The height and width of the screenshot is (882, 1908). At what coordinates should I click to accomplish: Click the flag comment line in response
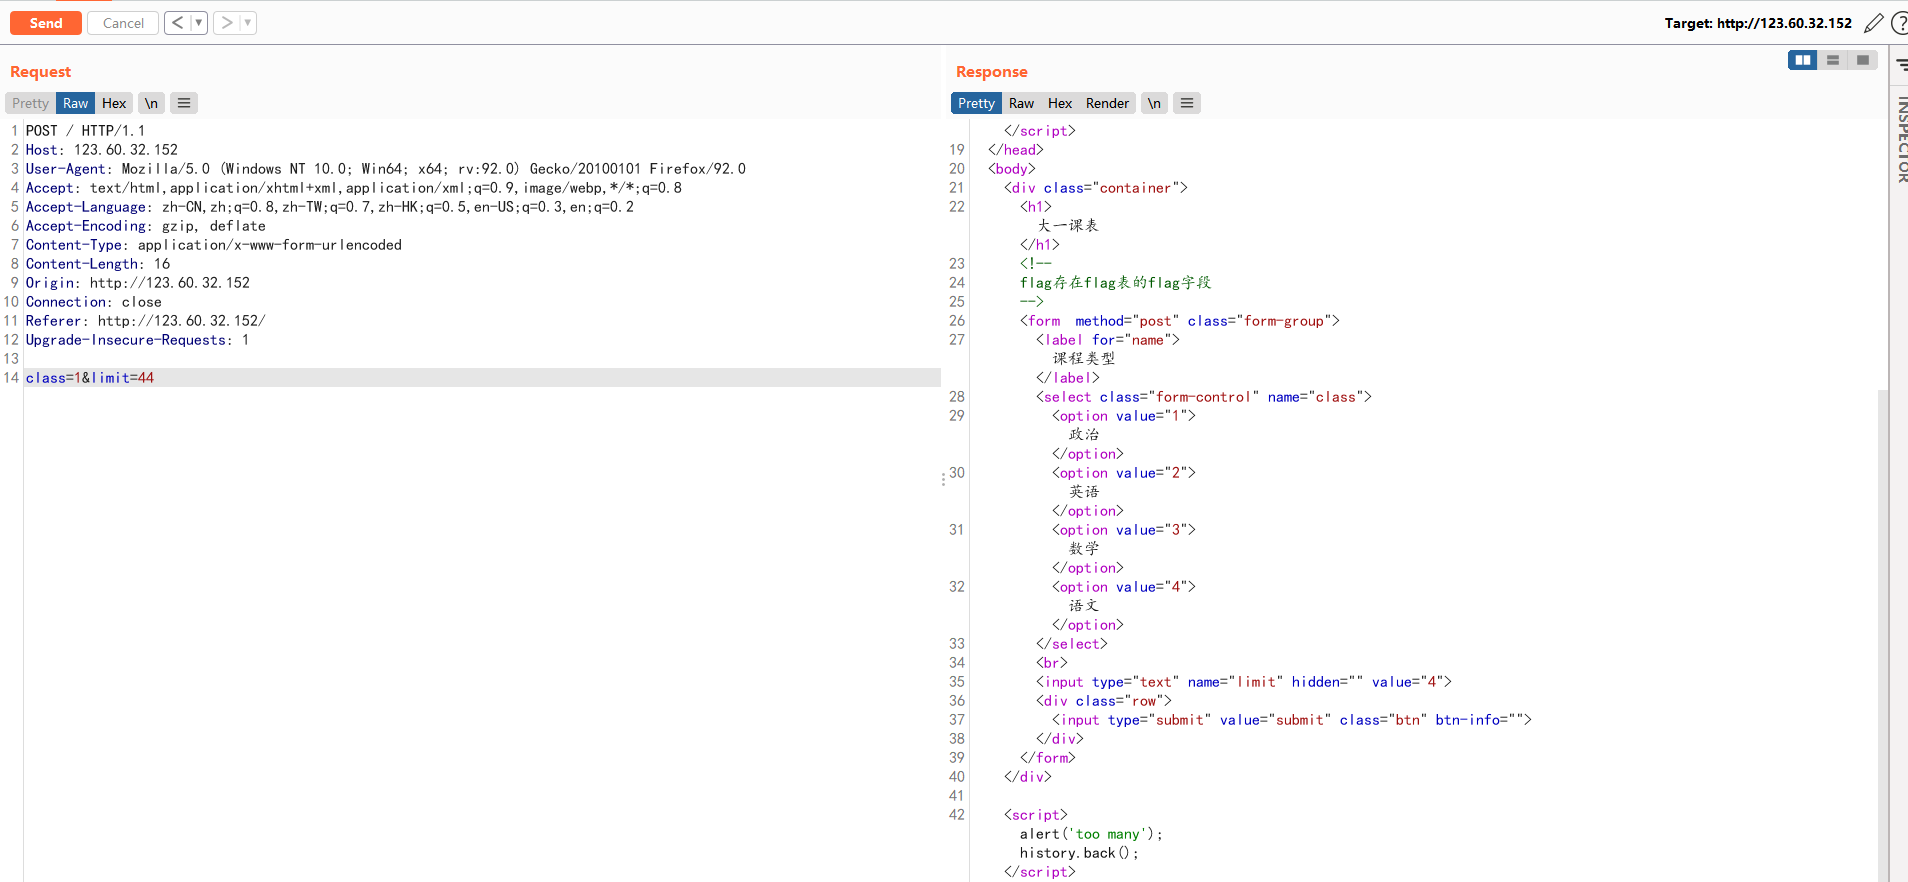(x=1116, y=283)
